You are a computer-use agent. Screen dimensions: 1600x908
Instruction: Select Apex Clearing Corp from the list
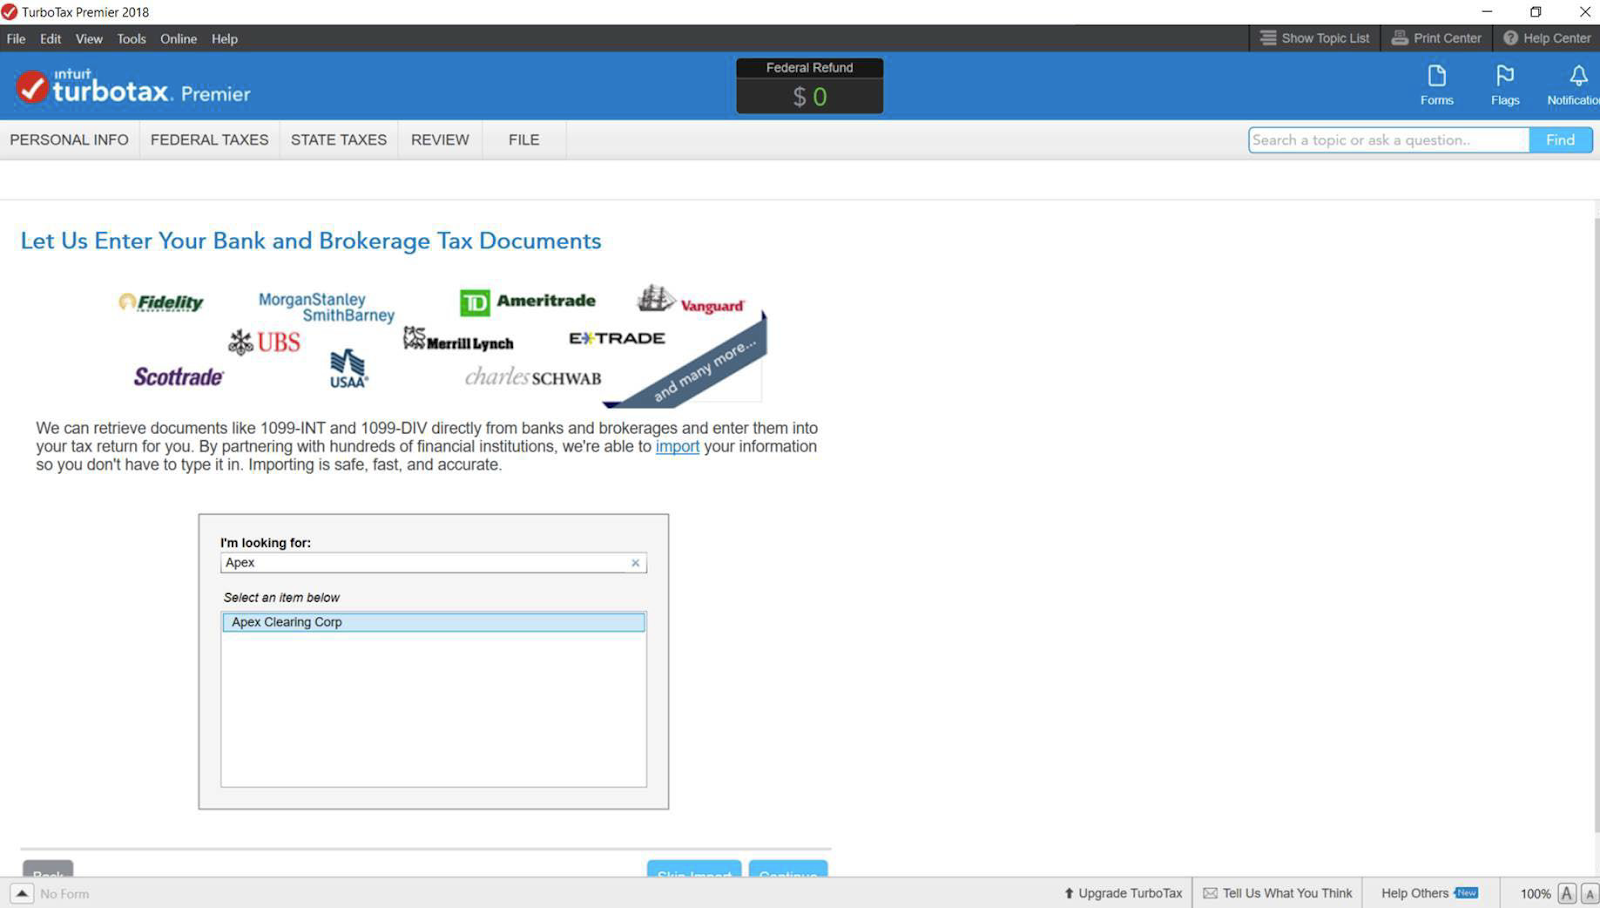(x=433, y=622)
